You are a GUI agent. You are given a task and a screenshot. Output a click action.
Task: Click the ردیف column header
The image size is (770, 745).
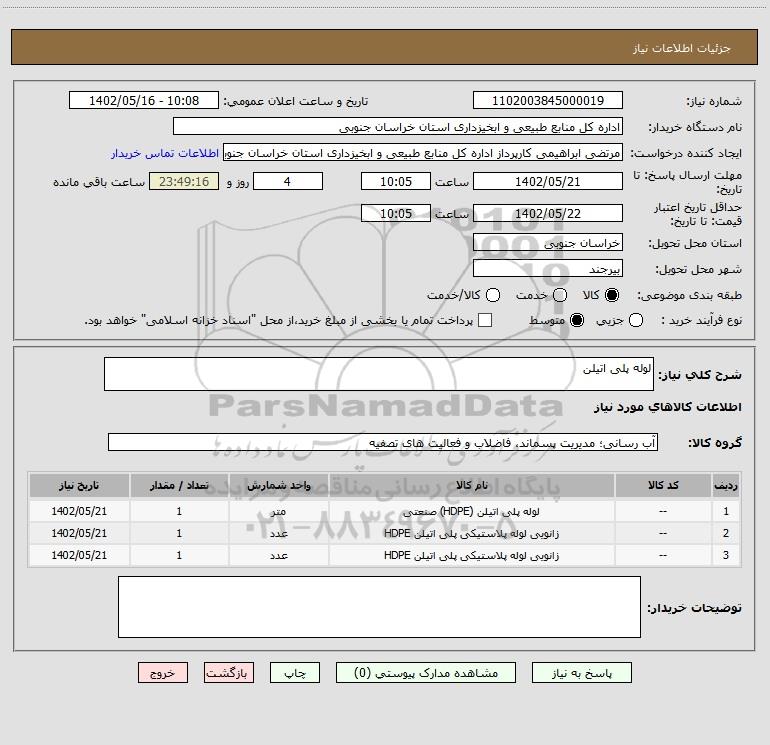(726, 486)
